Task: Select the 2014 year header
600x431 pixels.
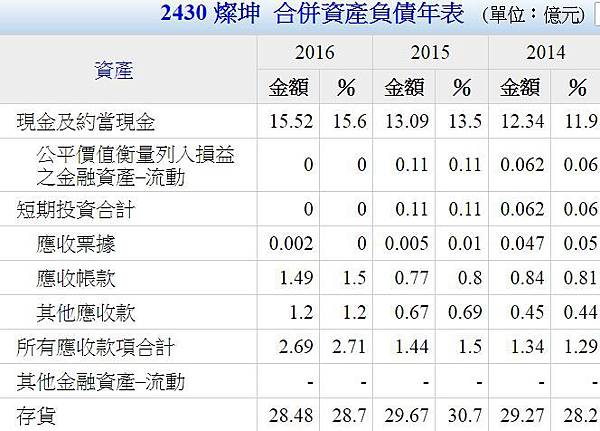Action: [x=546, y=52]
